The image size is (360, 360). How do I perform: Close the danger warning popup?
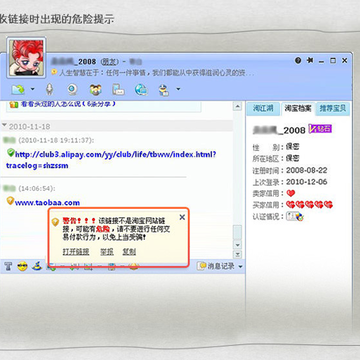pos(182,217)
